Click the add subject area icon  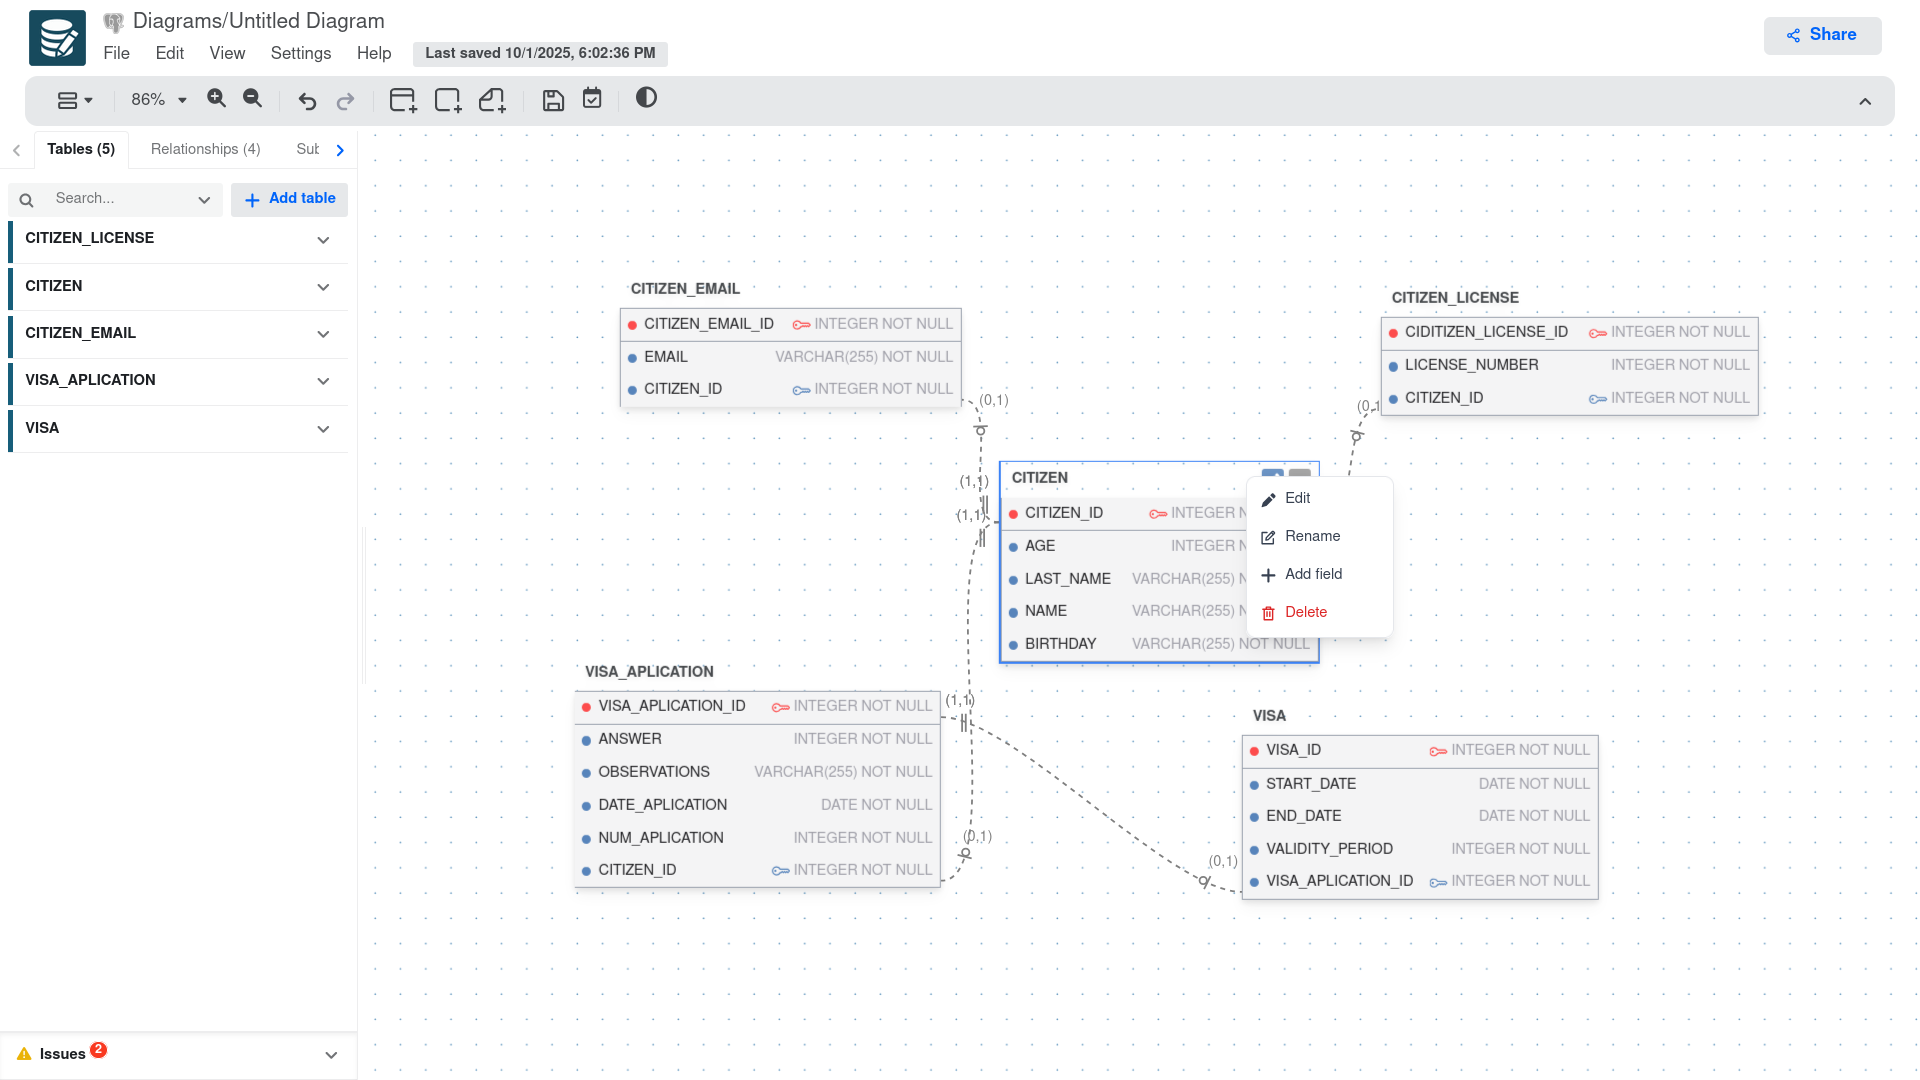click(x=448, y=100)
